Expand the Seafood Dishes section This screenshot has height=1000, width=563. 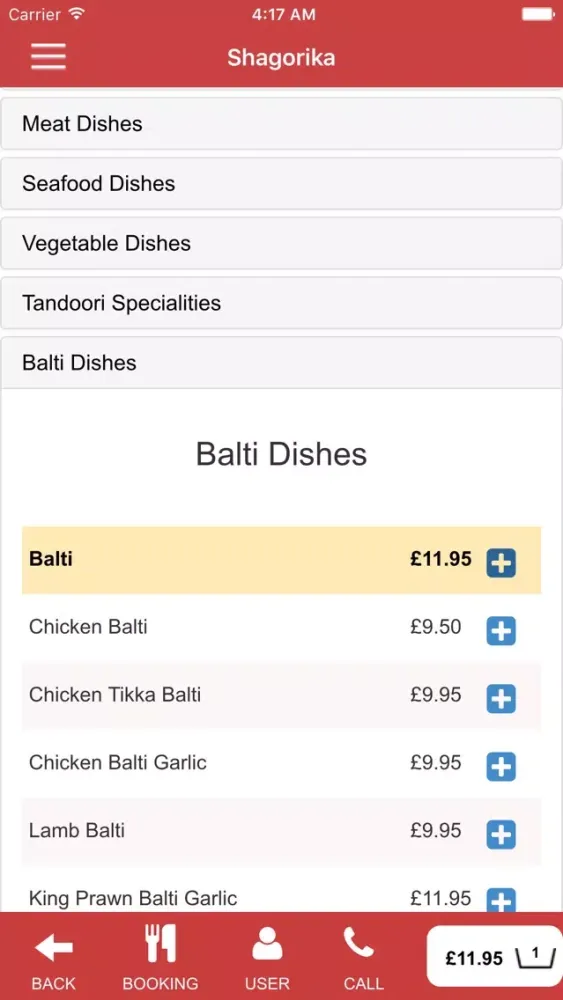coord(281,184)
